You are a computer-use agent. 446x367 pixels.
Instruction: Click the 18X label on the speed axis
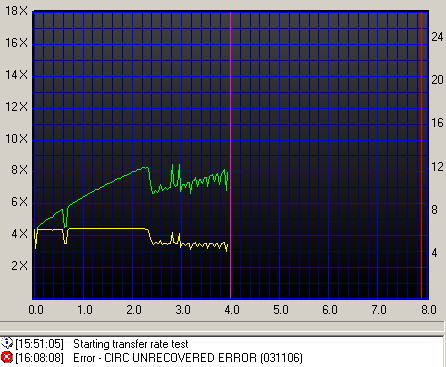(16, 11)
